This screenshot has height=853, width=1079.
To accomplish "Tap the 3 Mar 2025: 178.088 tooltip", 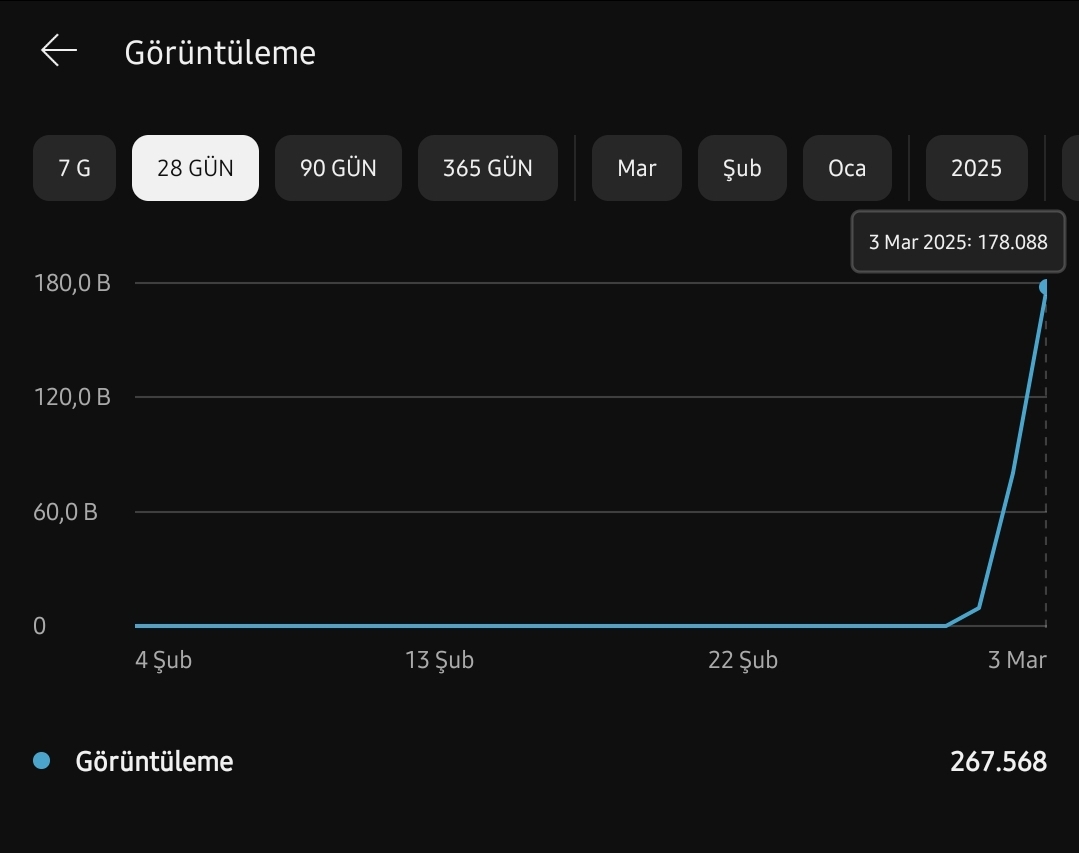I will click(x=959, y=242).
